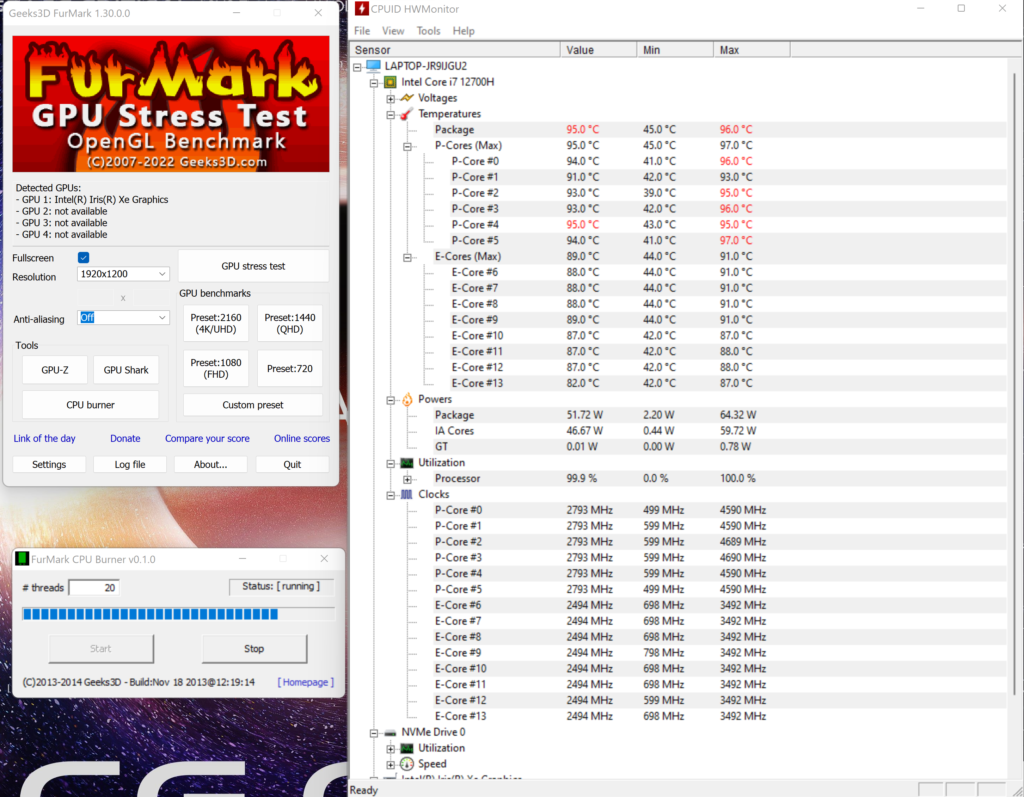Screen dimensions: 1024x797
Task: Click the LAPTOP-JR9UGU2 computer icon
Action: [x=375, y=65]
